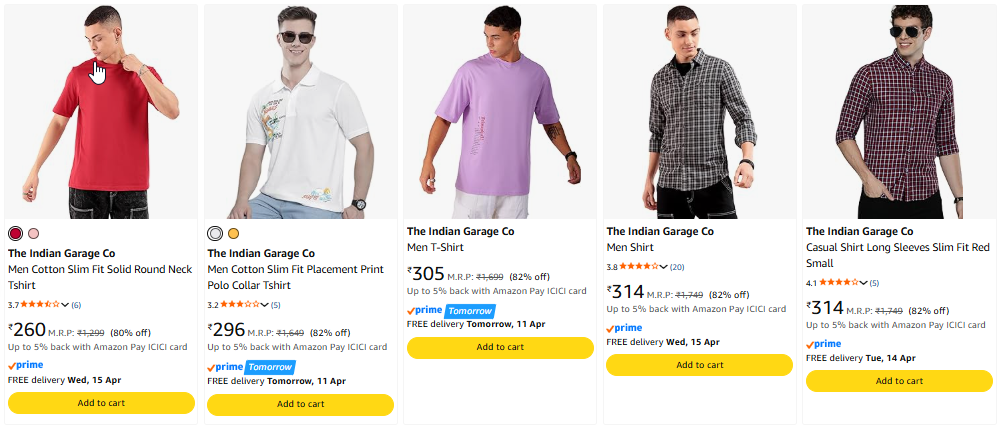Open the lilac oversized tshirt image
Screen dimensions: 998x430
(500, 112)
